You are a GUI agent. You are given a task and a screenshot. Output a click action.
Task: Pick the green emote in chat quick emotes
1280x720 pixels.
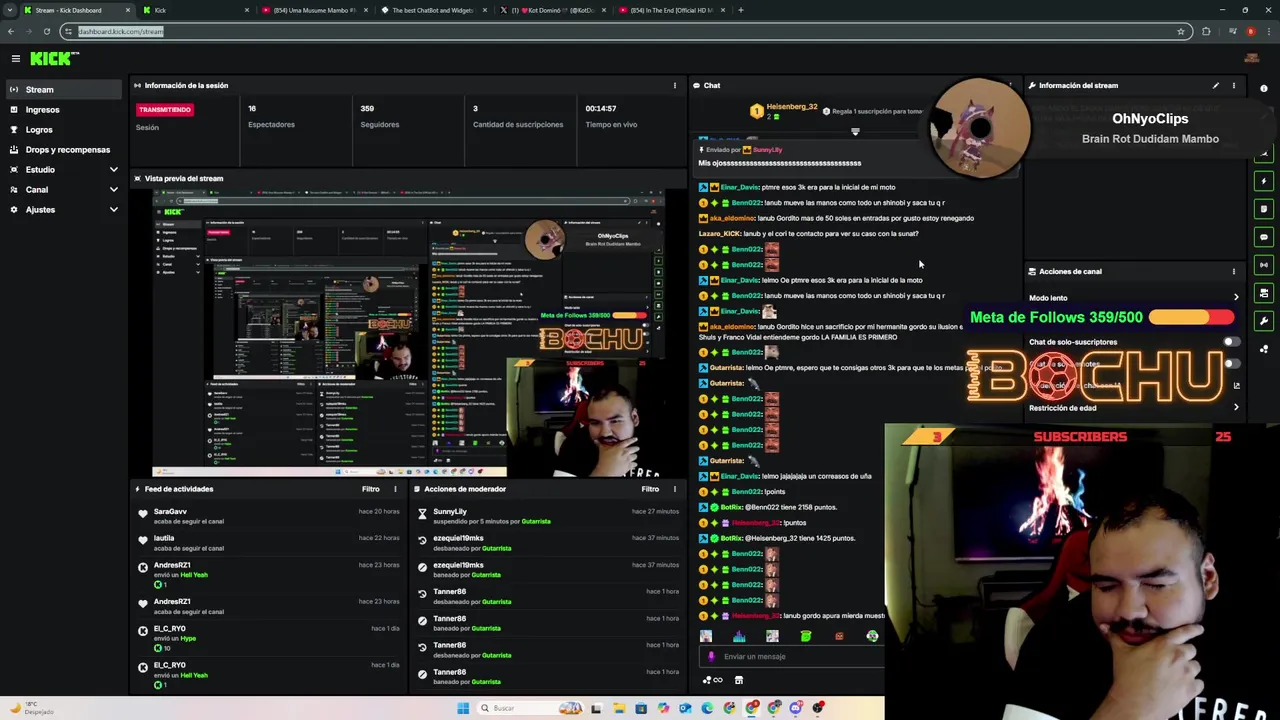pyautogui.click(x=806, y=636)
